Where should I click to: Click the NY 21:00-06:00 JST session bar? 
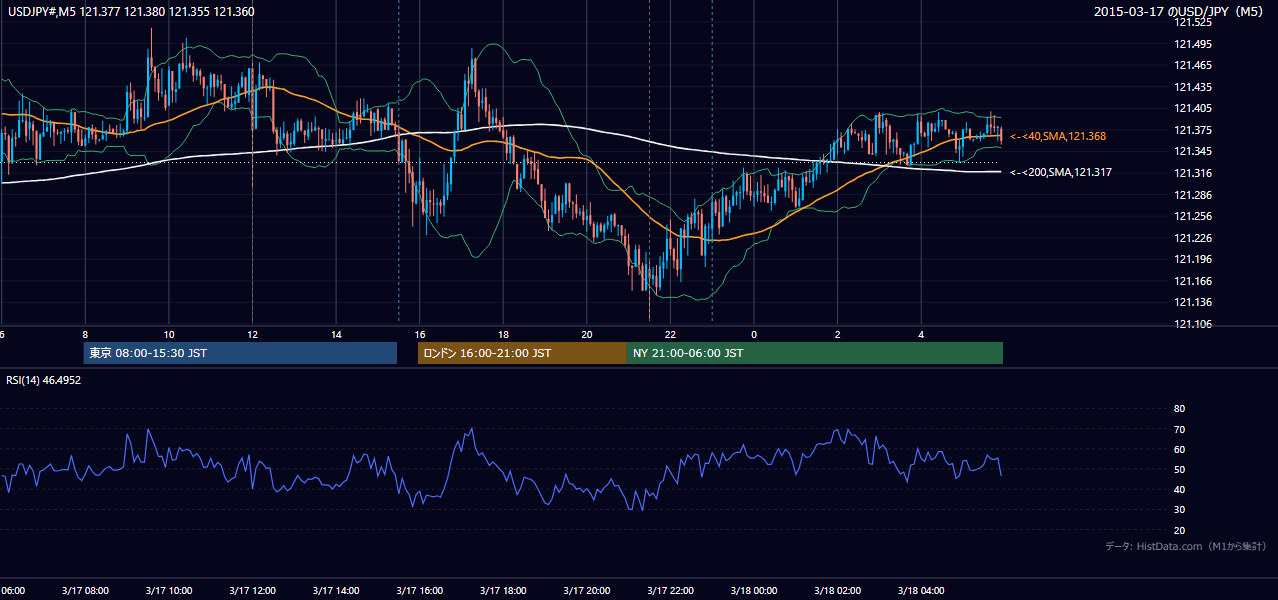pyautogui.click(x=815, y=353)
